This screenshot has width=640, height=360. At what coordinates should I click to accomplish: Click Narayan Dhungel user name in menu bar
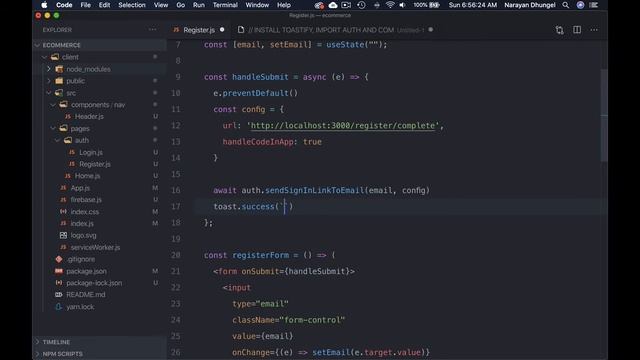pos(530,5)
